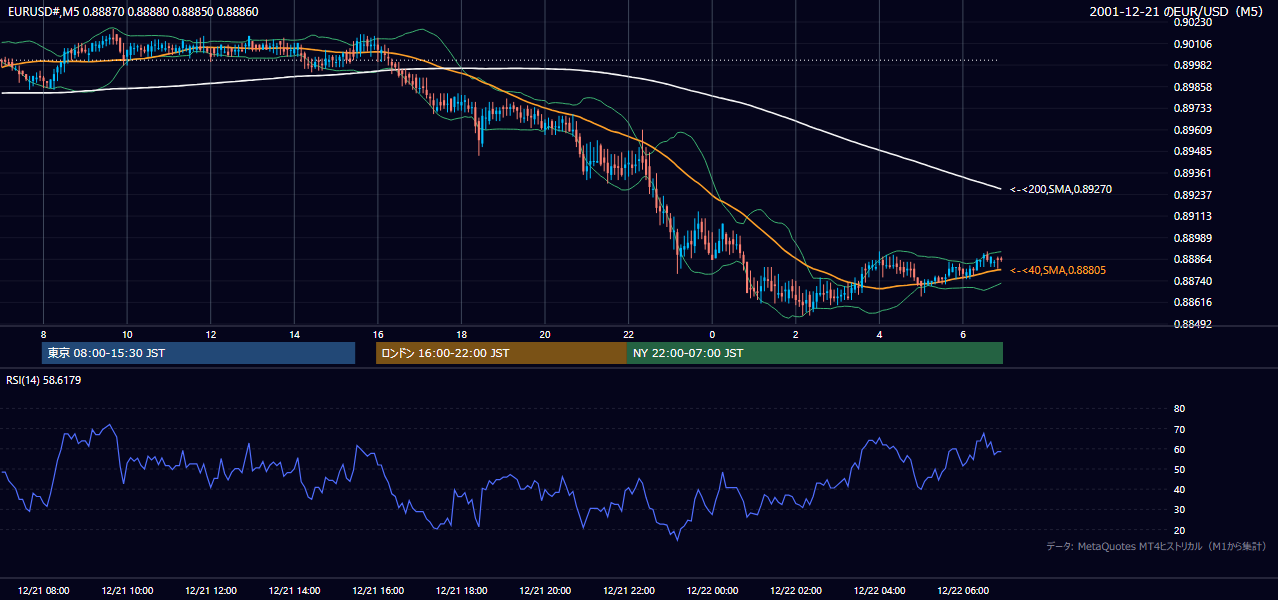Click the 0.90106 price axis label
This screenshot has width=1278, height=600.
tap(1192, 44)
